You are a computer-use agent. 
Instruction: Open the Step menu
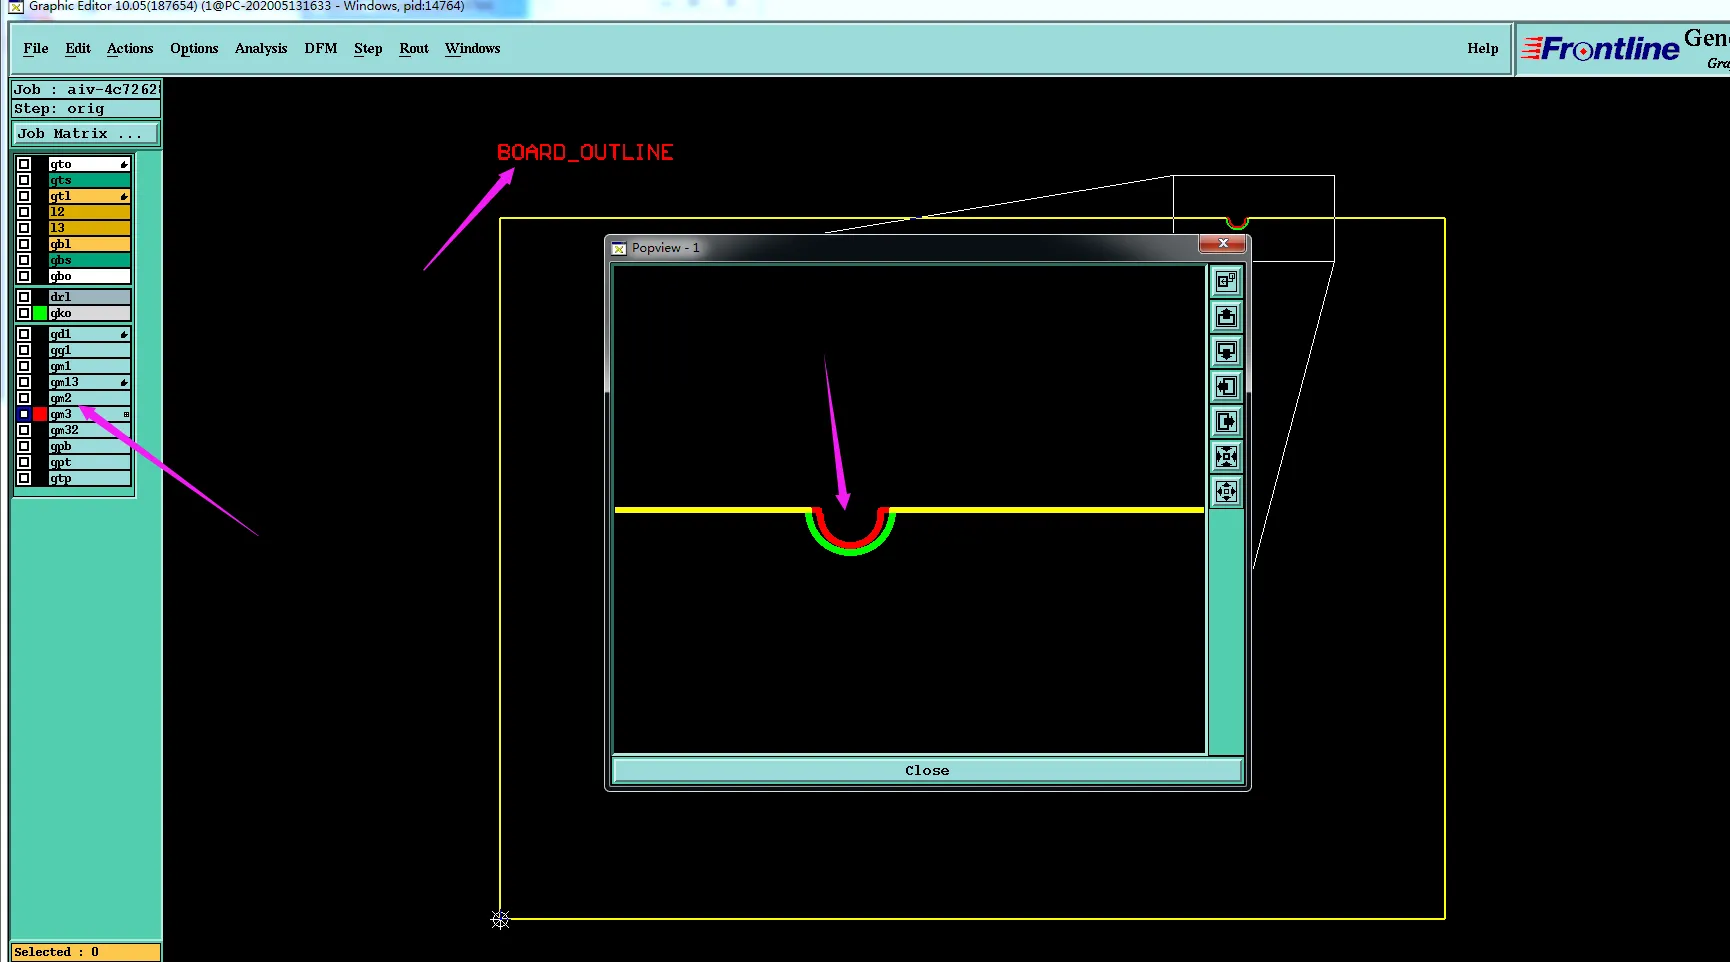368,48
